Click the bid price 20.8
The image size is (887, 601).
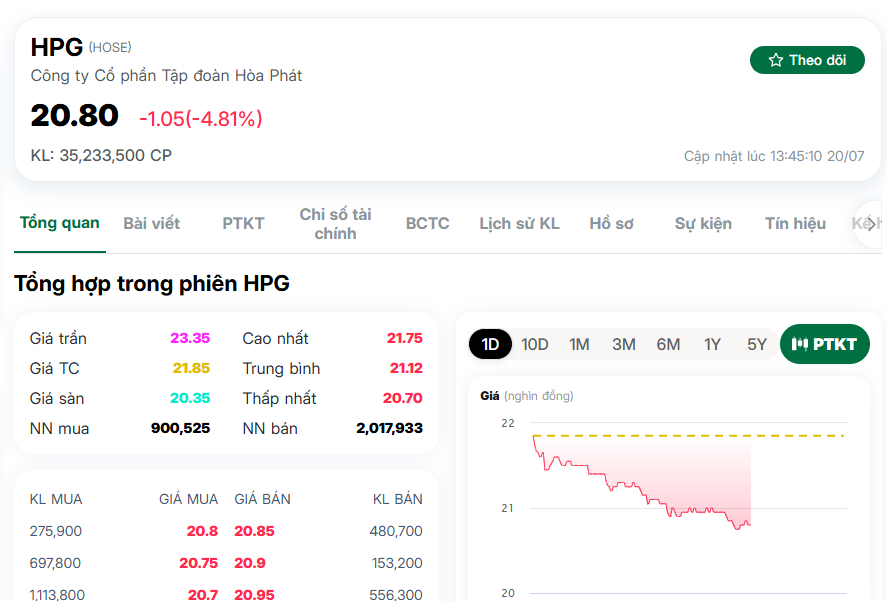203,531
